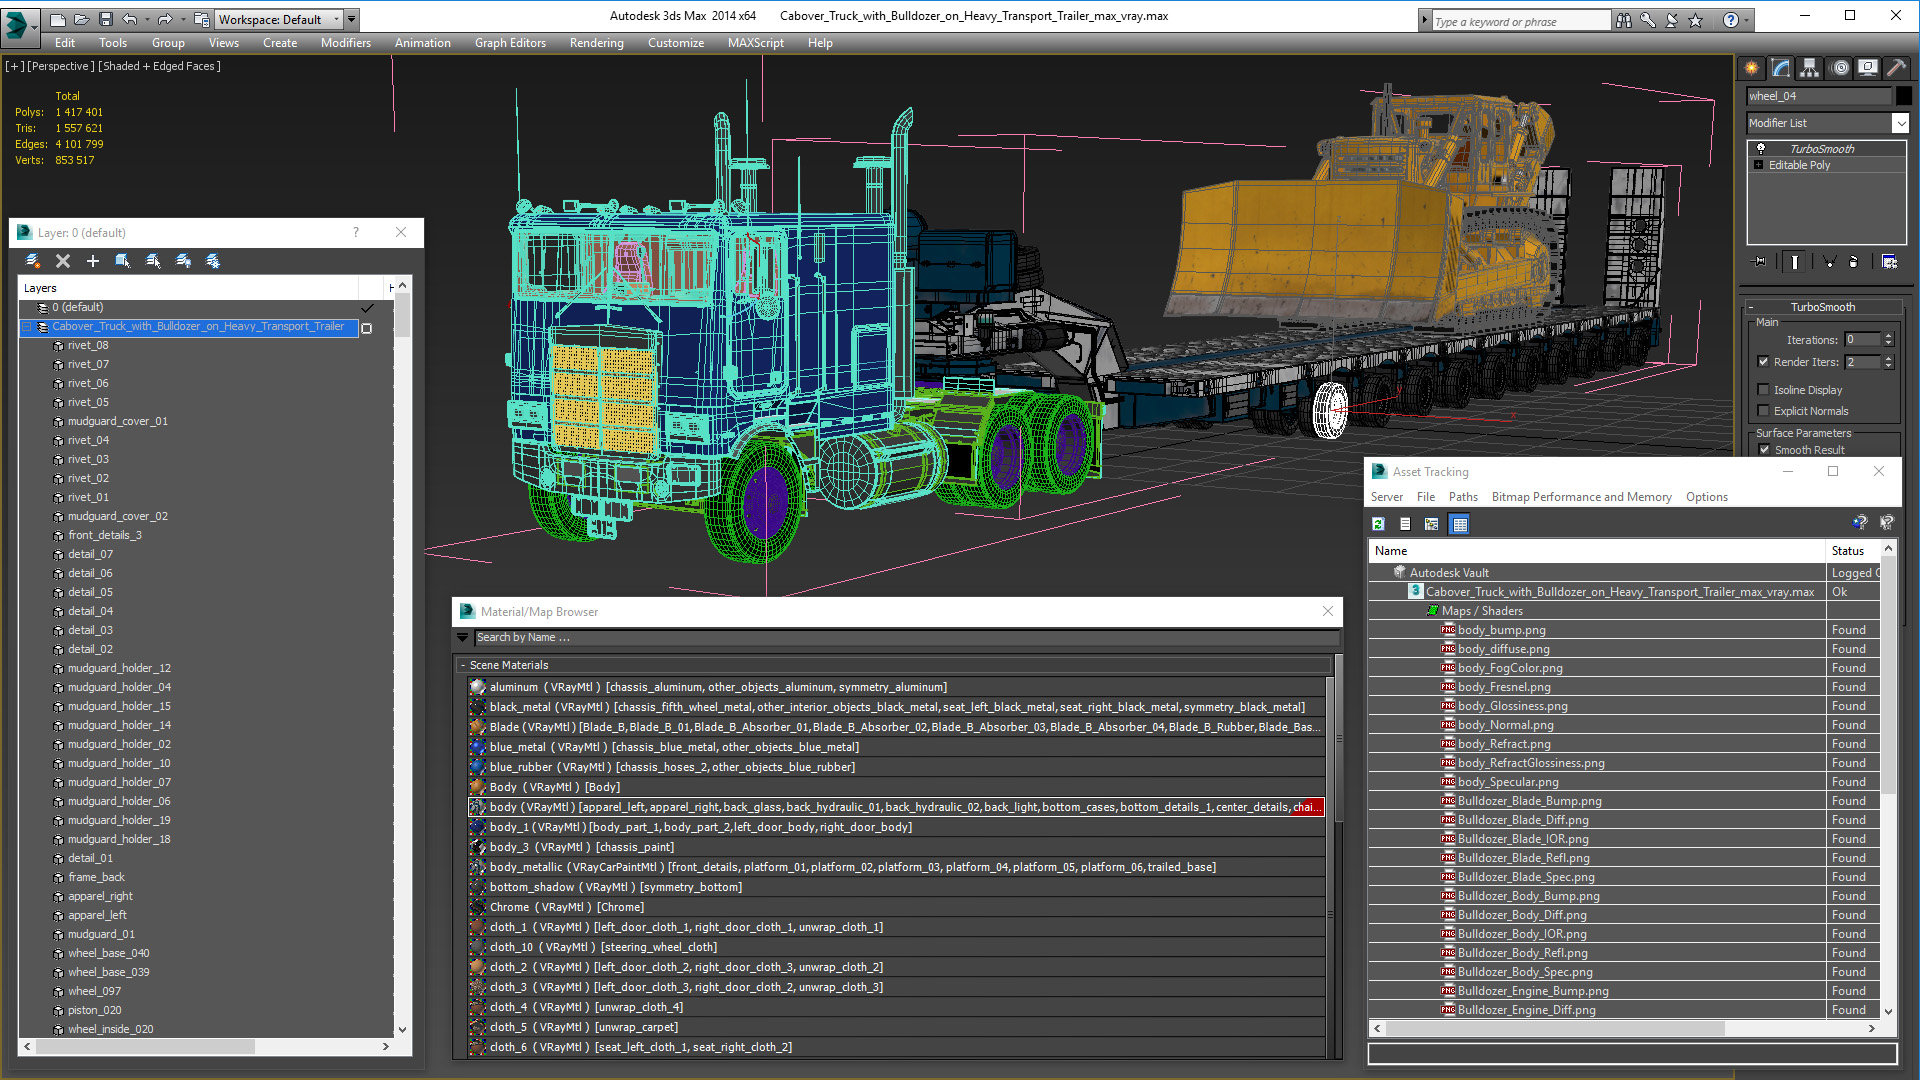
Task: Open the Material/Map Browser options arrow
Action: pos(462,637)
